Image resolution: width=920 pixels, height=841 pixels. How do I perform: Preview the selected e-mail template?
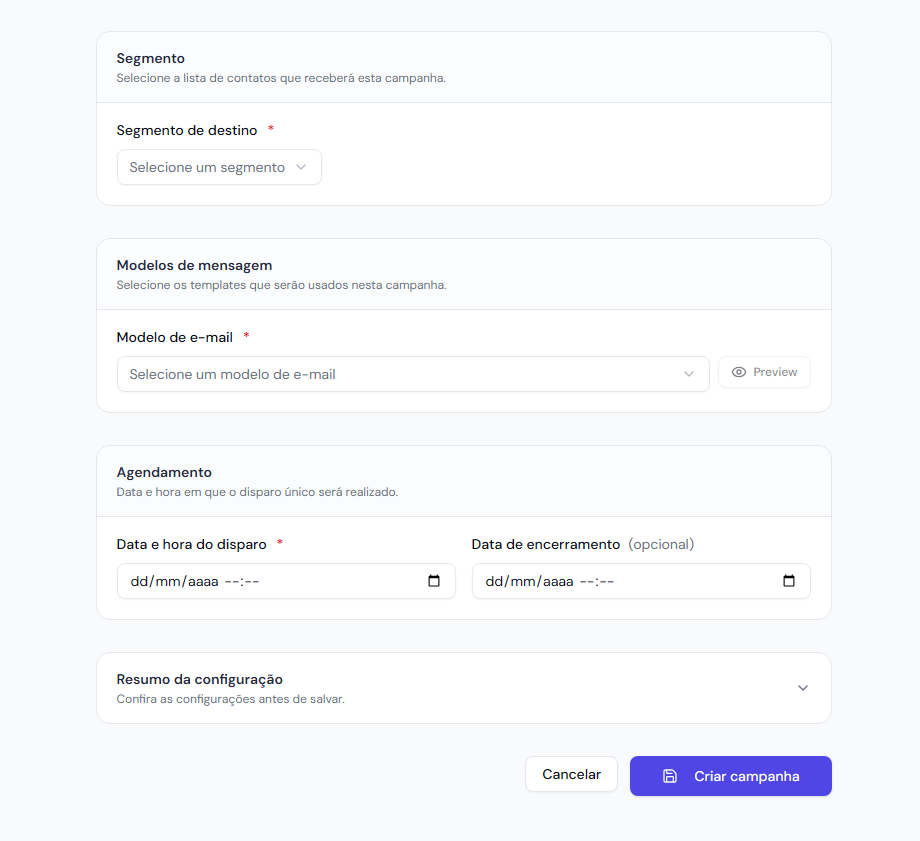tap(764, 372)
